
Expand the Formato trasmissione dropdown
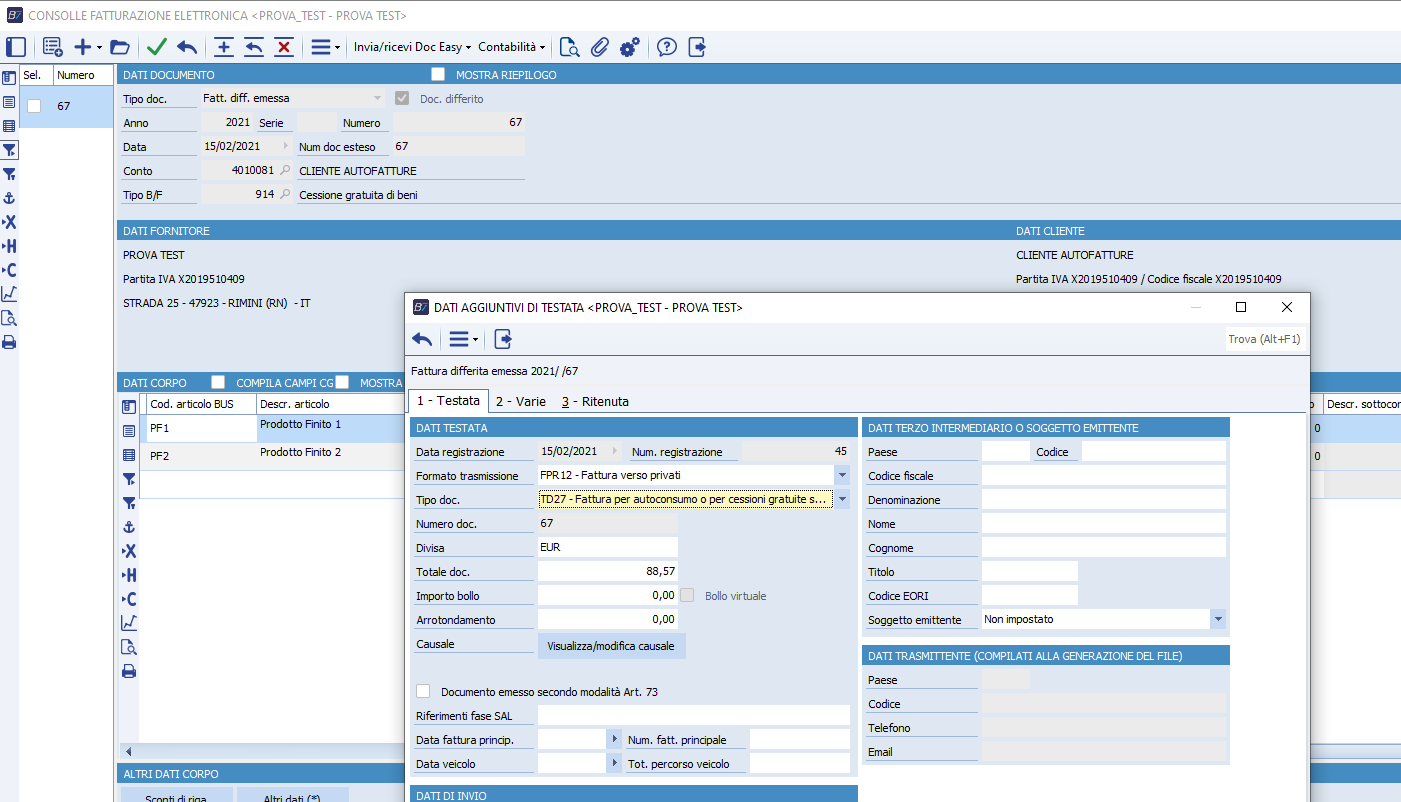click(841, 475)
